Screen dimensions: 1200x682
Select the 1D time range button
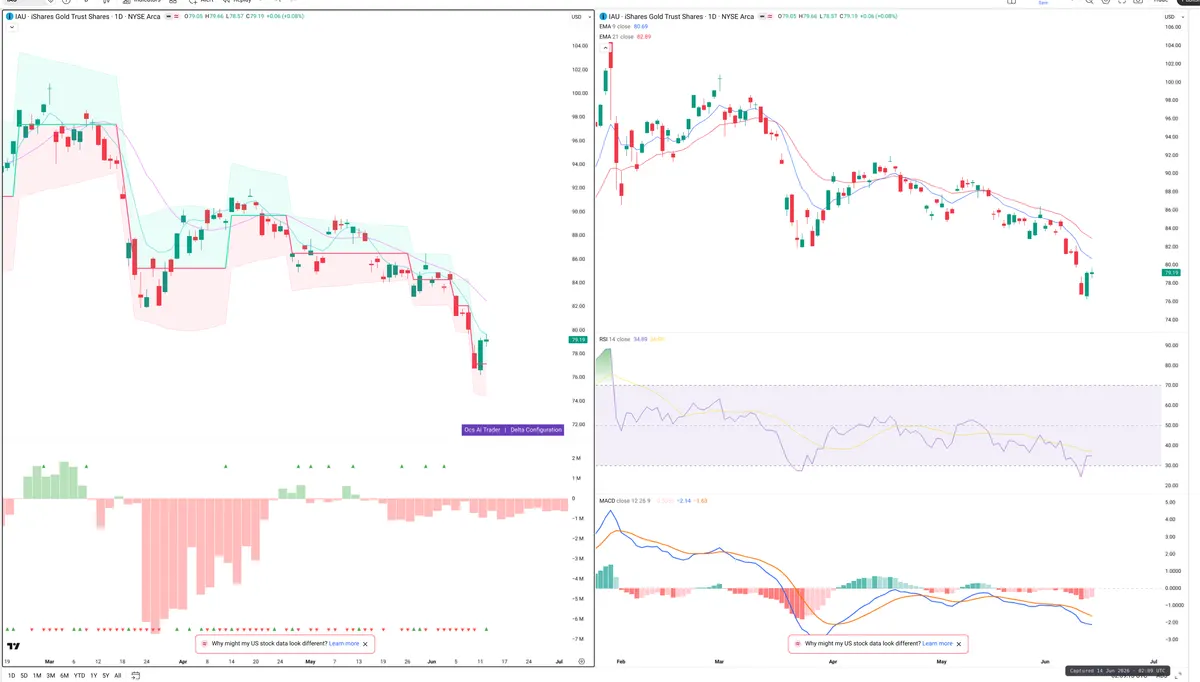pyautogui.click(x=11, y=675)
